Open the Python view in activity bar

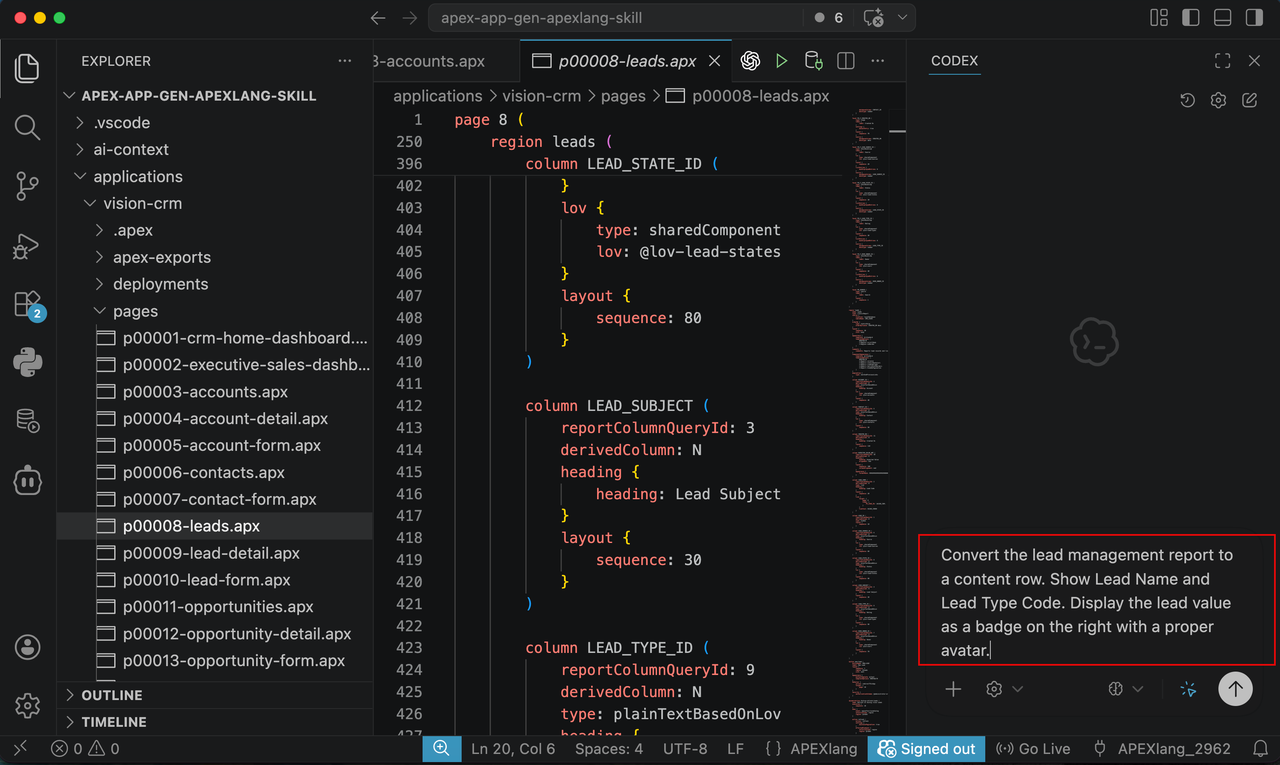click(28, 362)
